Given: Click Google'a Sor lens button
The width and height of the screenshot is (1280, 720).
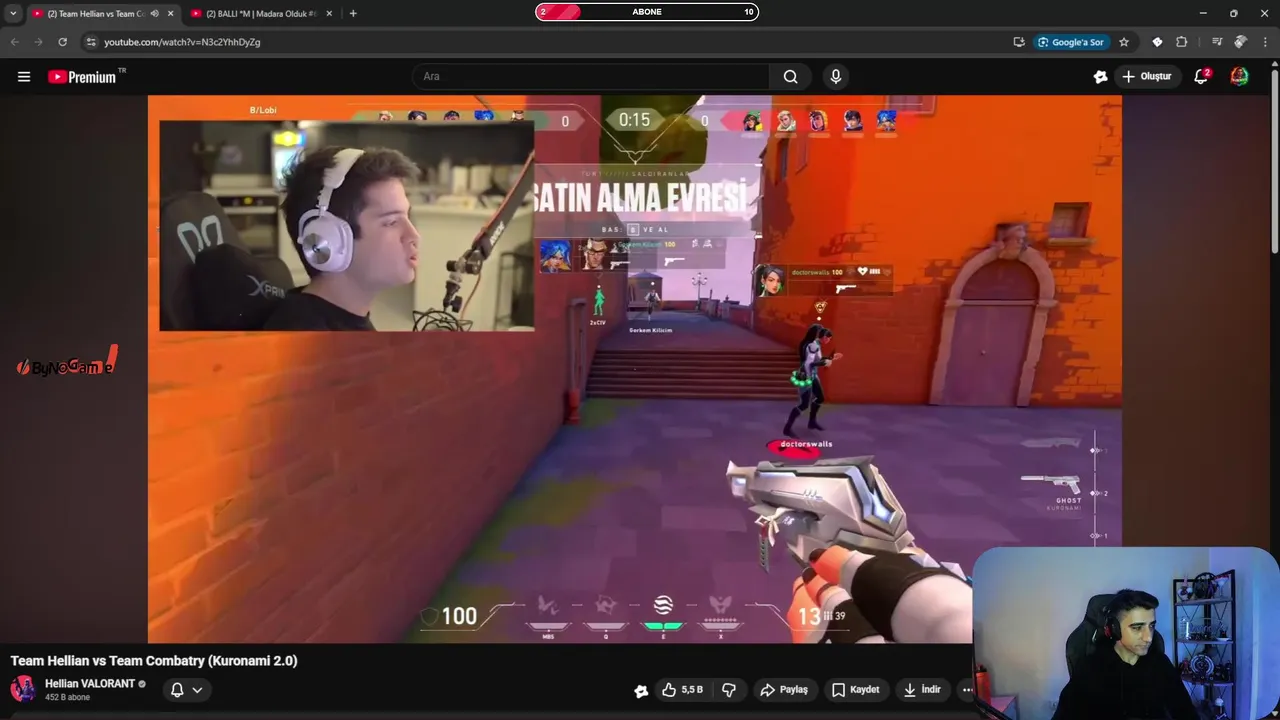Looking at the screenshot, I should (1070, 42).
